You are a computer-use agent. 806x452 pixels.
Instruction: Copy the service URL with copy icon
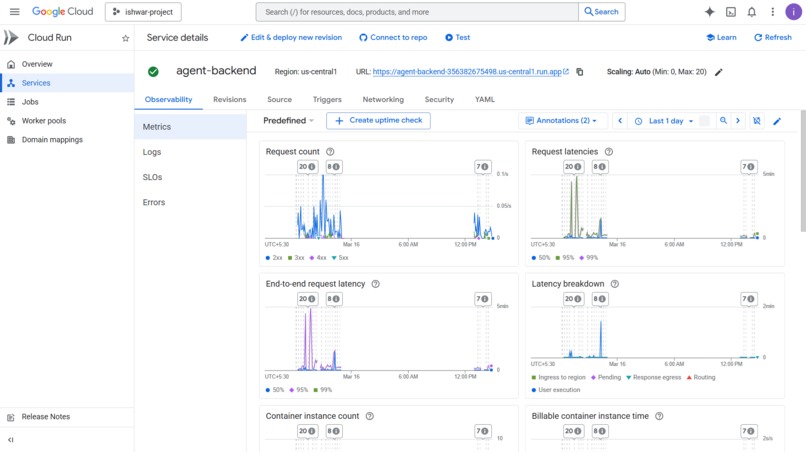click(579, 72)
